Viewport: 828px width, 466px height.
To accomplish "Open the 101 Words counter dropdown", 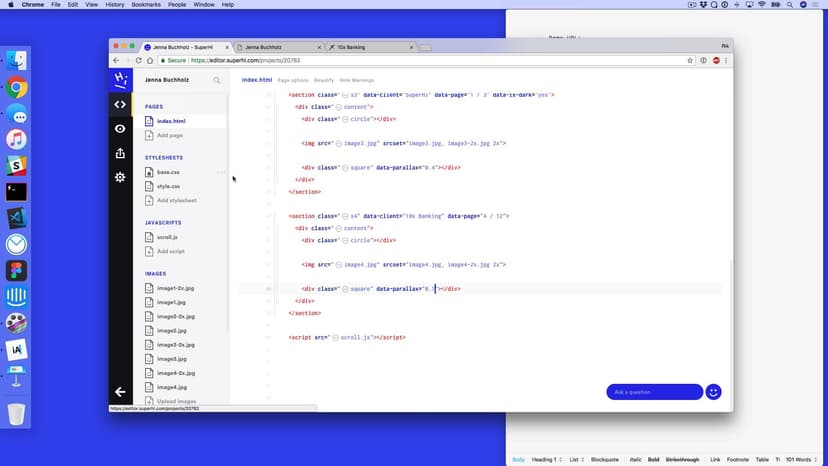I will [801, 459].
